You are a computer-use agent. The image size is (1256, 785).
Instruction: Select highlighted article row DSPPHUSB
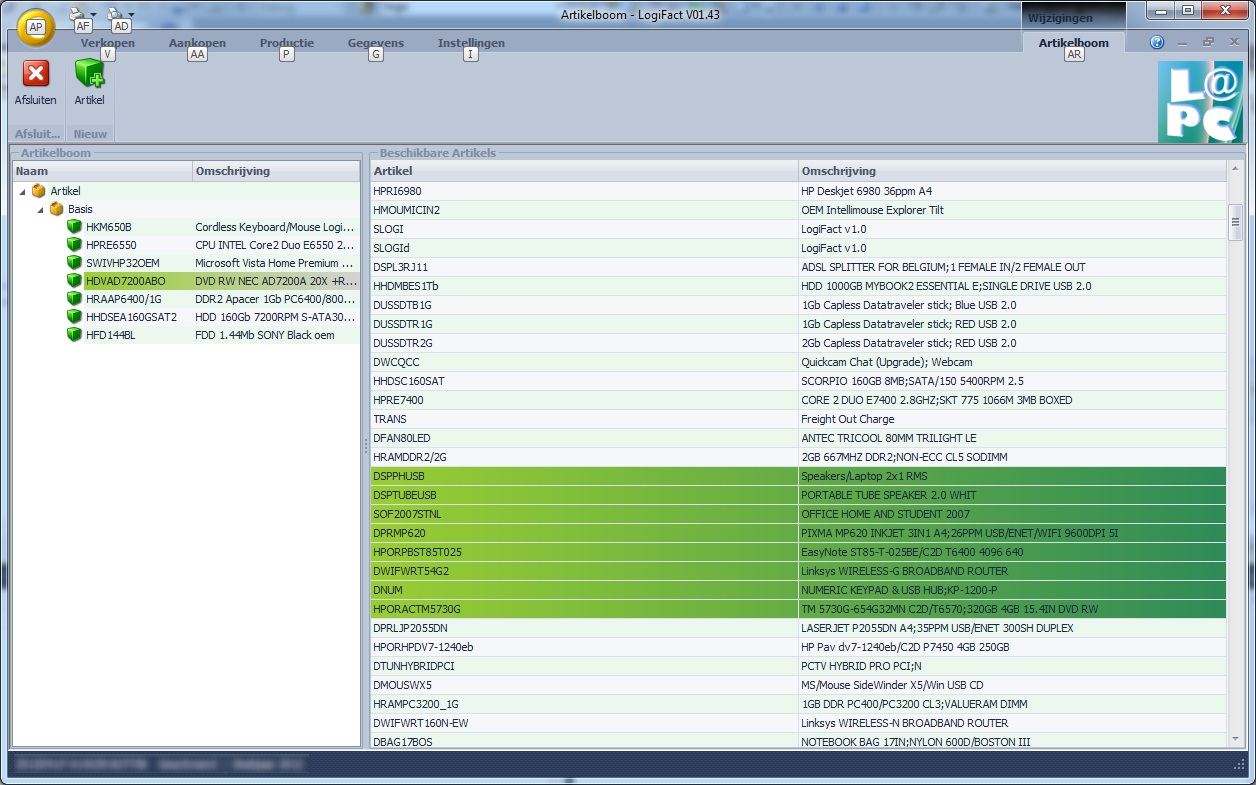click(x=798, y=476)
